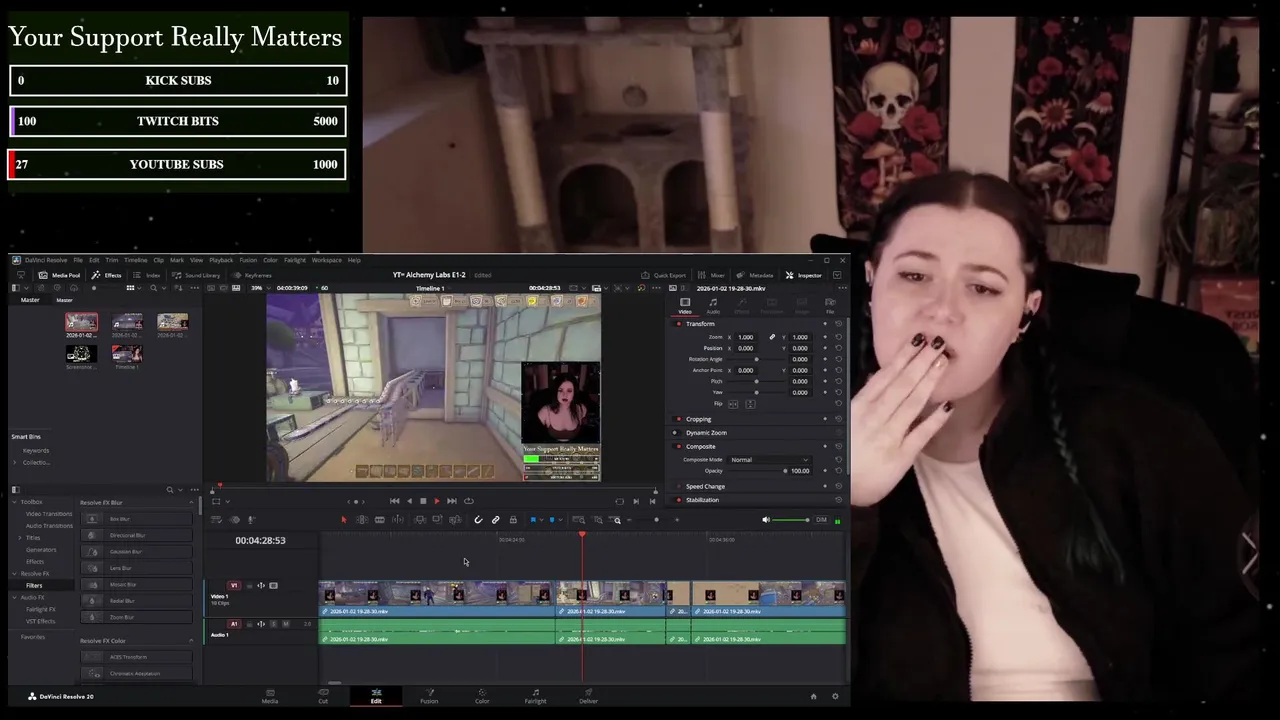1280x720 pixels.
Task: Search the media pool with magnifier icon
Action: point(153,288)
